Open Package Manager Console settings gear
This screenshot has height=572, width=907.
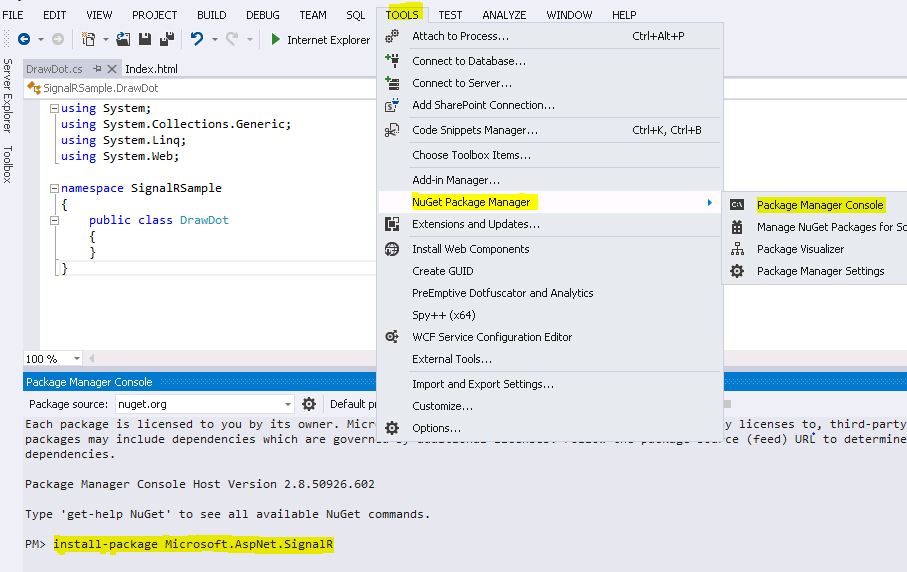tap(309, 404)
